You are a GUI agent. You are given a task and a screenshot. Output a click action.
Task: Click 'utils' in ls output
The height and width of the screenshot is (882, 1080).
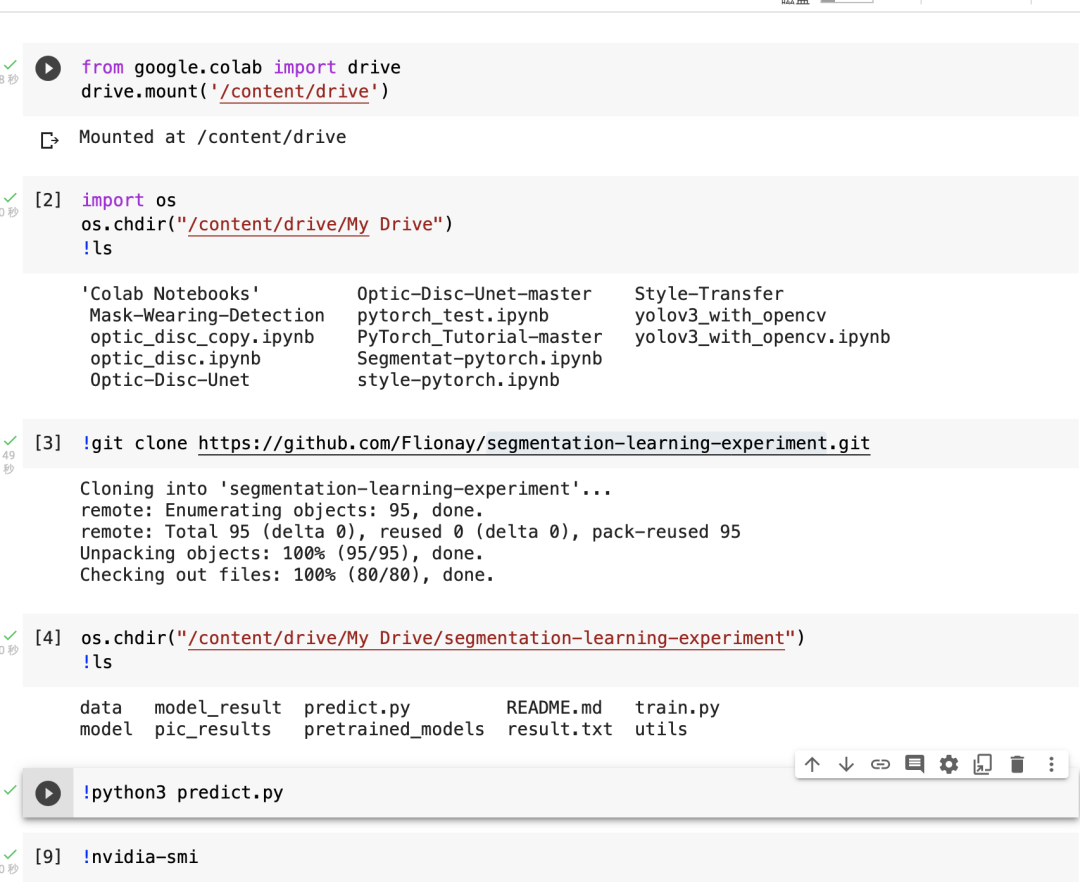click(661, 729)
